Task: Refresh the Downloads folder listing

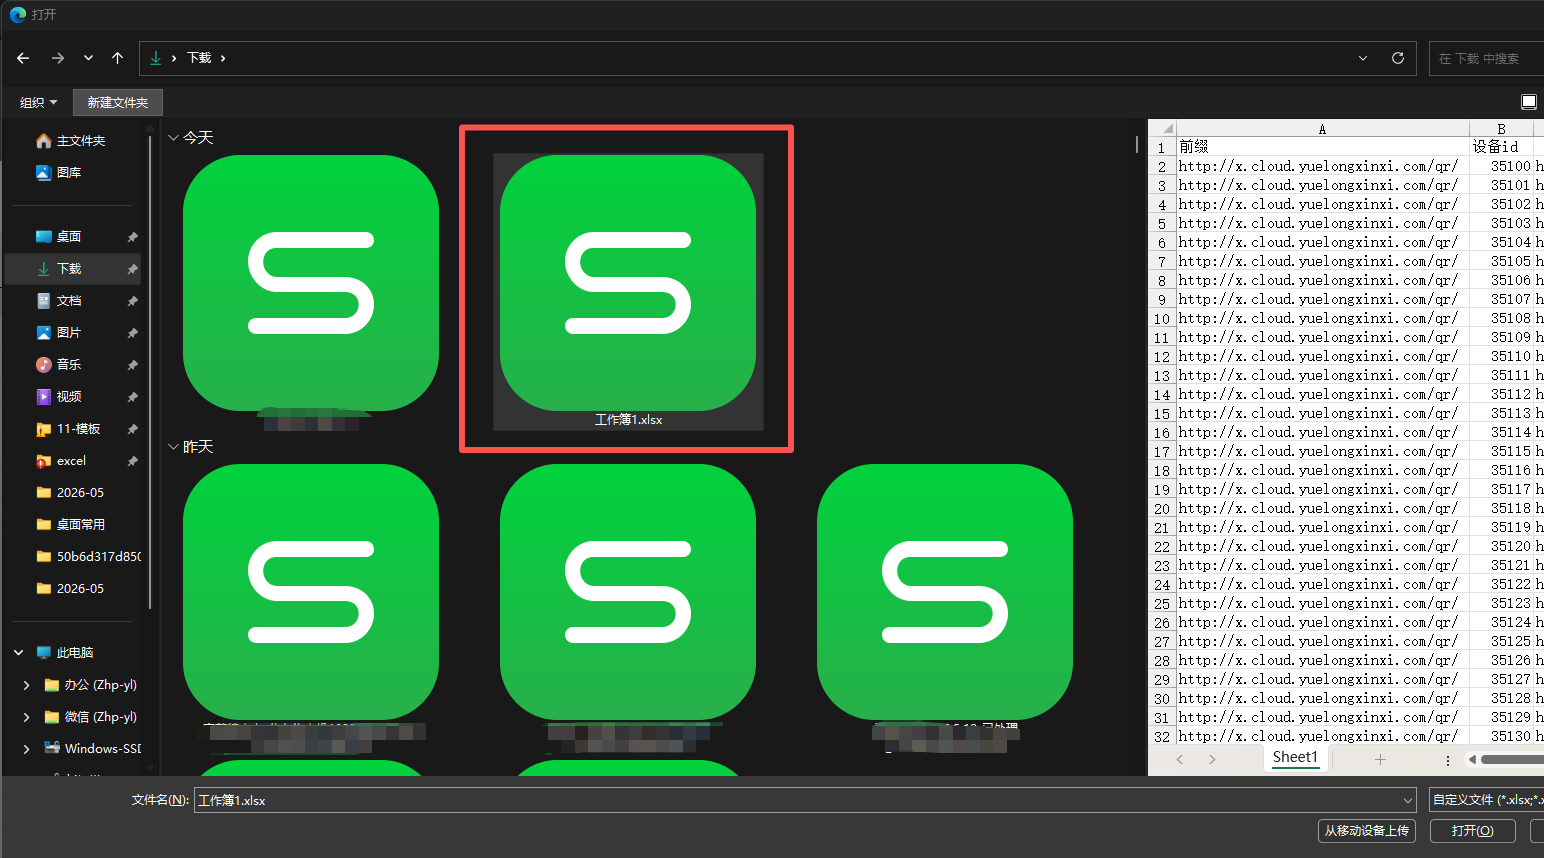Action: point(1398,58)
